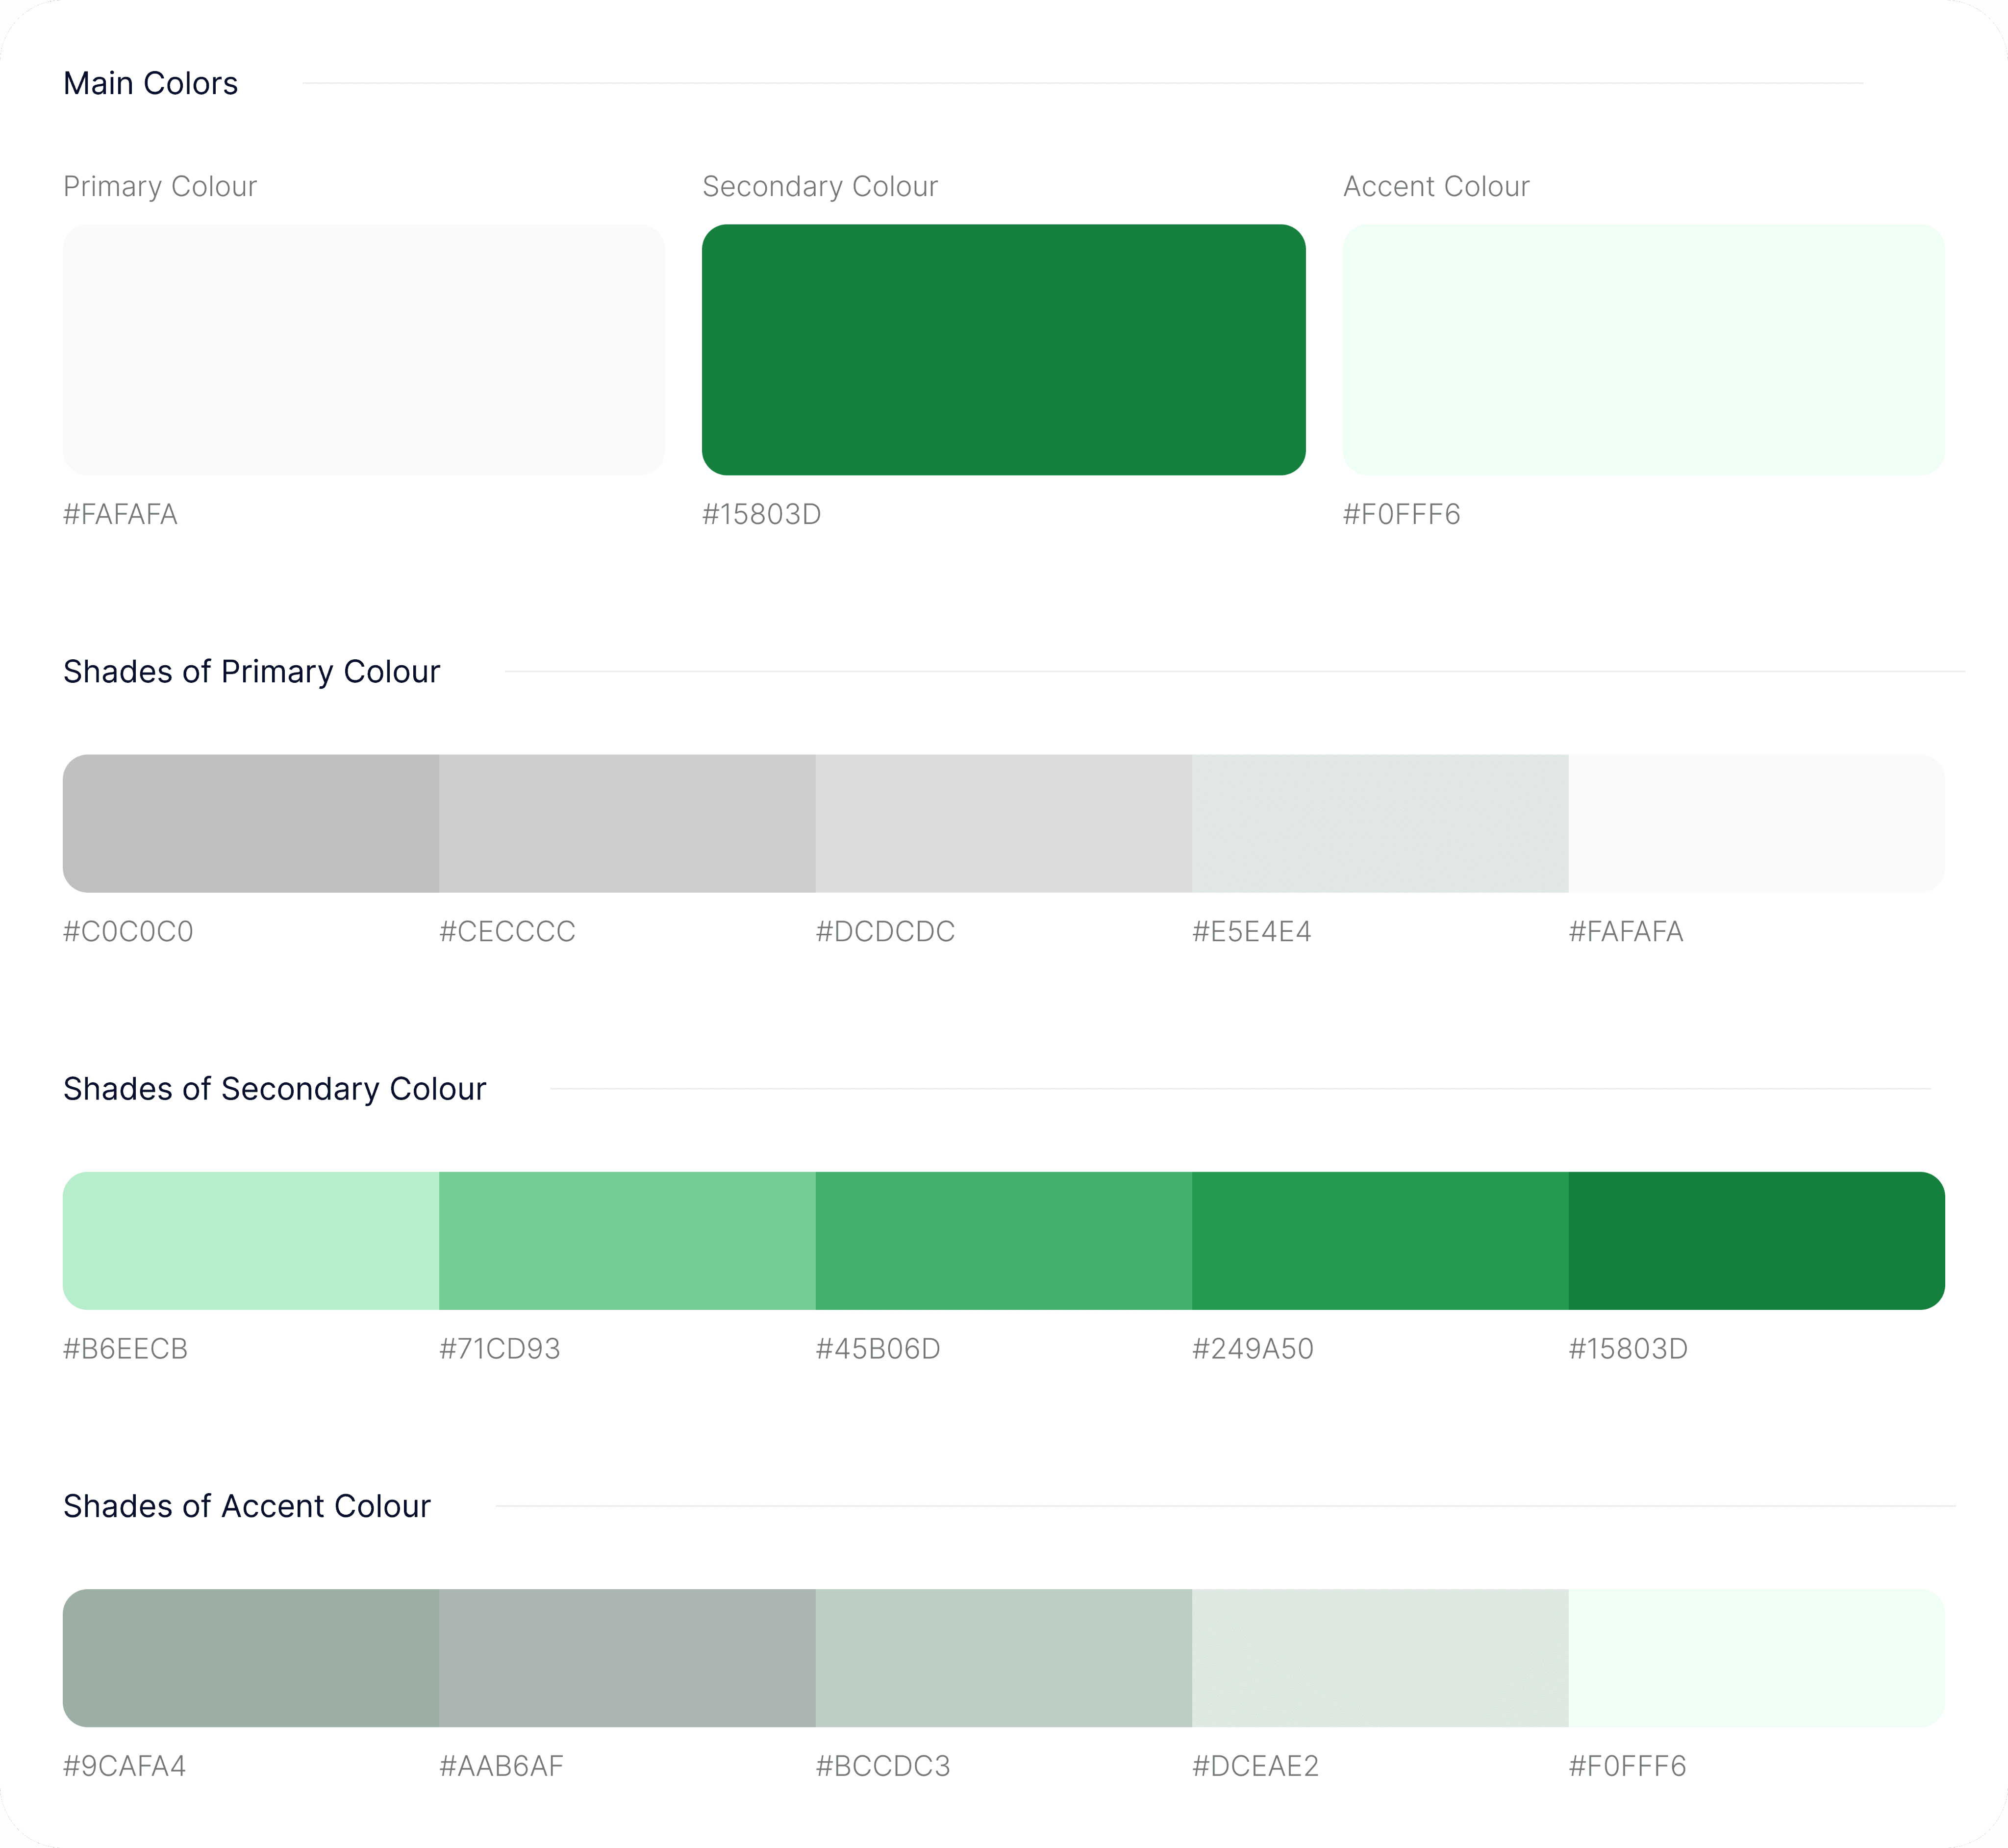Image resolution: width=2008 pixels, height=1848 pixels.
Task: Click the Shades of Secondary Colour heading
Action: point(274,1088)
